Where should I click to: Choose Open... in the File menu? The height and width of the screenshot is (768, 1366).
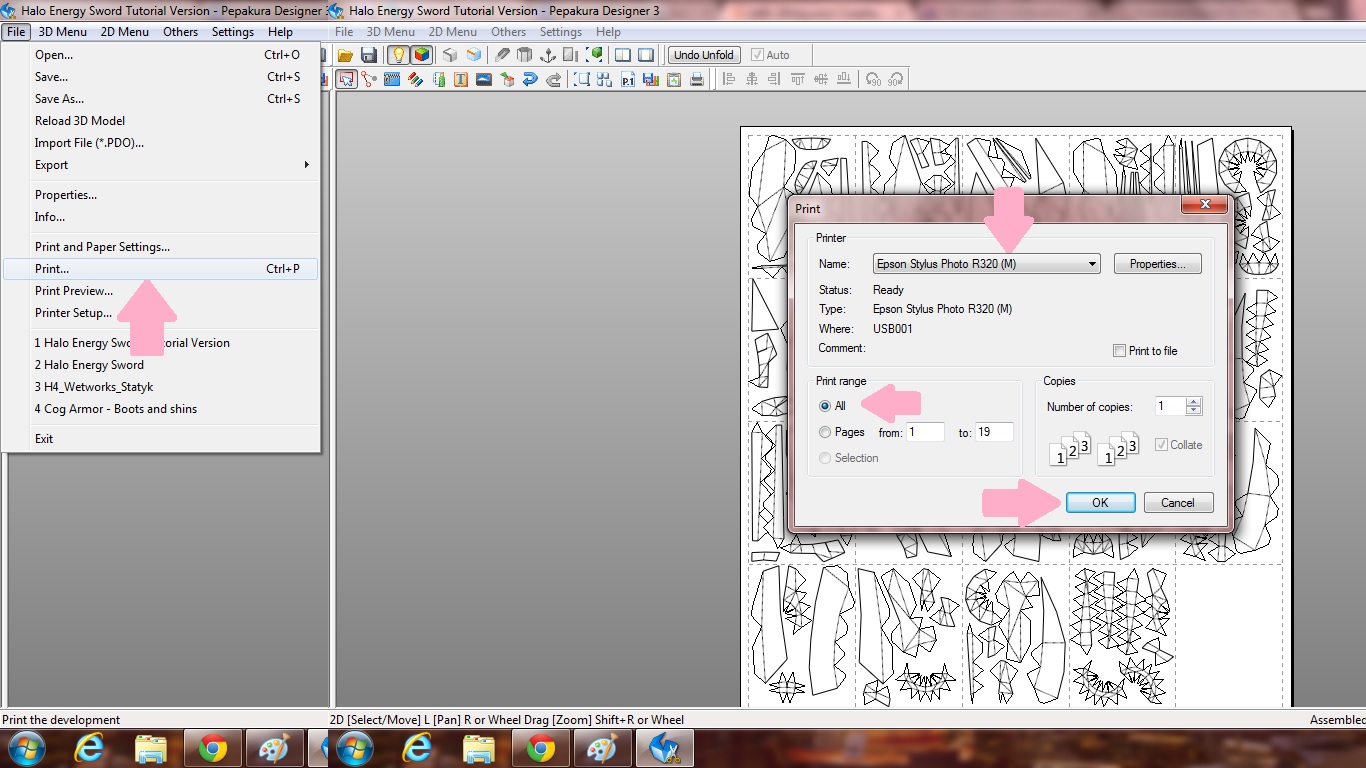(160, 55)
